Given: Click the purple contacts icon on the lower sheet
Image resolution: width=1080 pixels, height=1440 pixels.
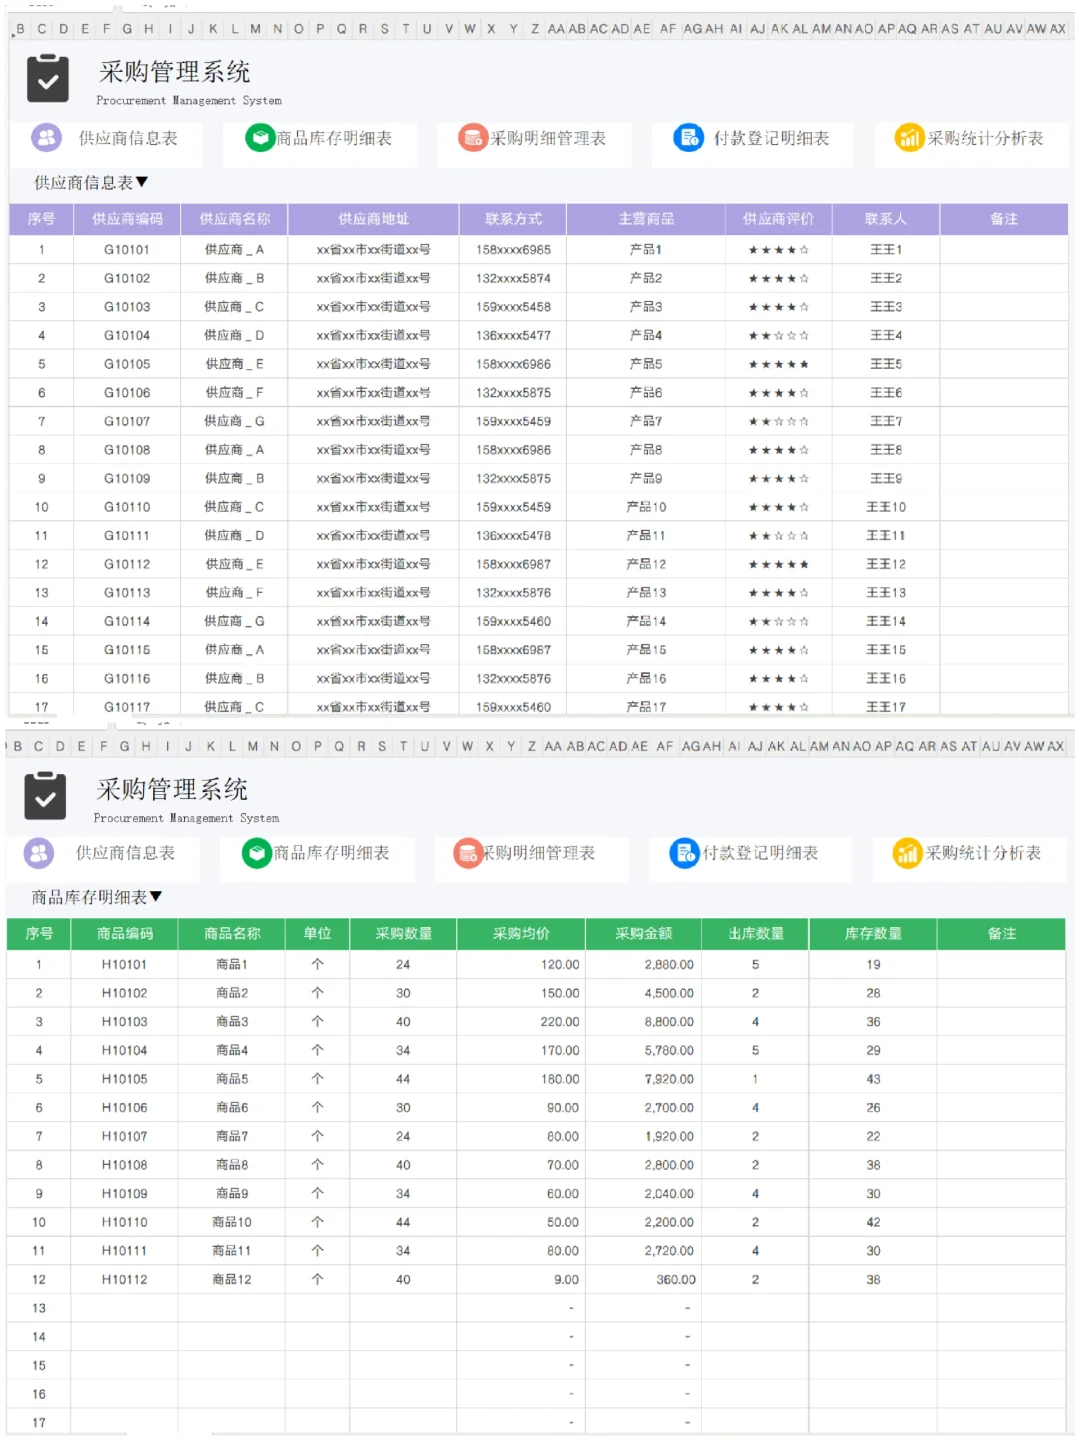Looking at the screenshot, I should click(x=40, y=853).
